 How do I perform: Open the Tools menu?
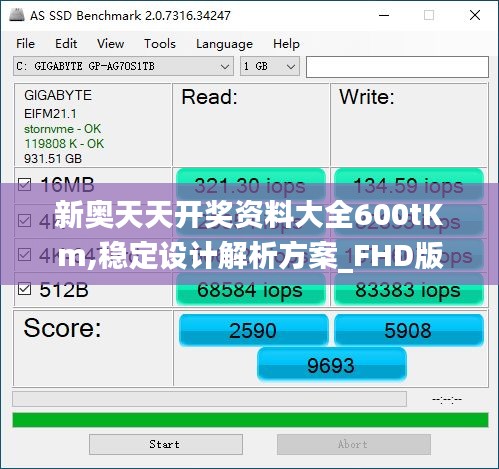click(160, 44)
